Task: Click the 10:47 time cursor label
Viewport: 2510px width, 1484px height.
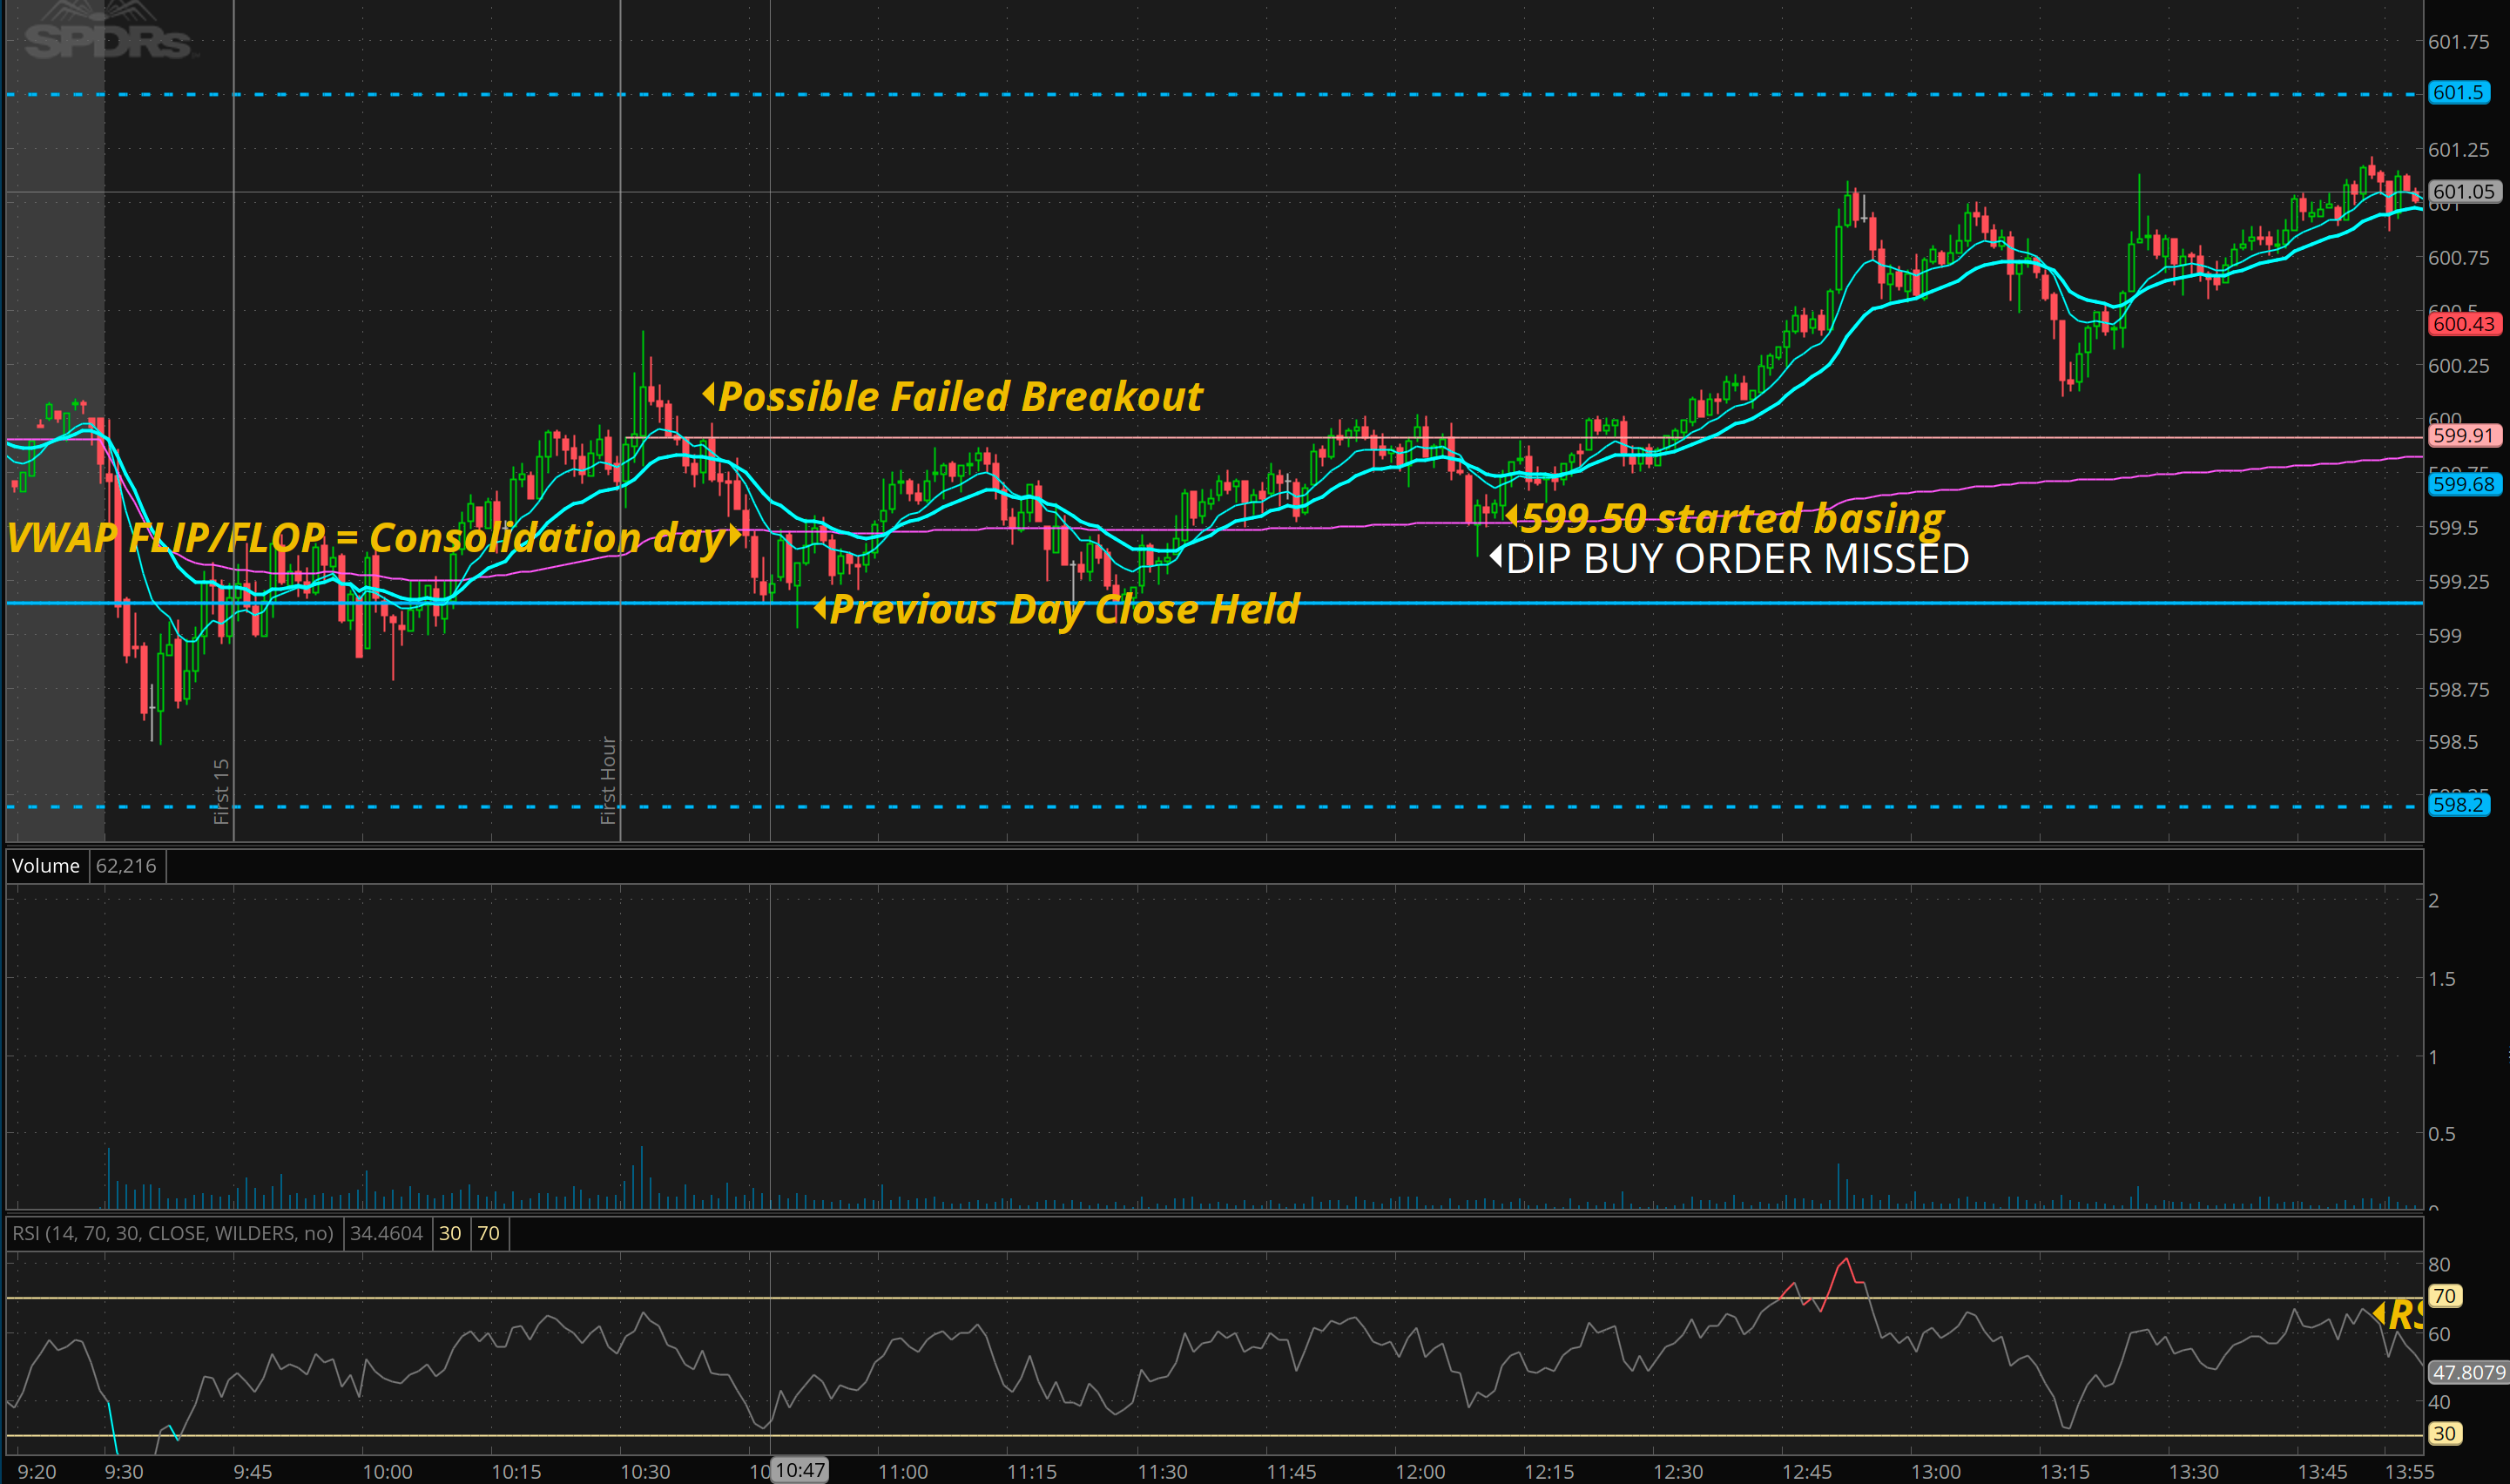Action: tap(800, 1470)
